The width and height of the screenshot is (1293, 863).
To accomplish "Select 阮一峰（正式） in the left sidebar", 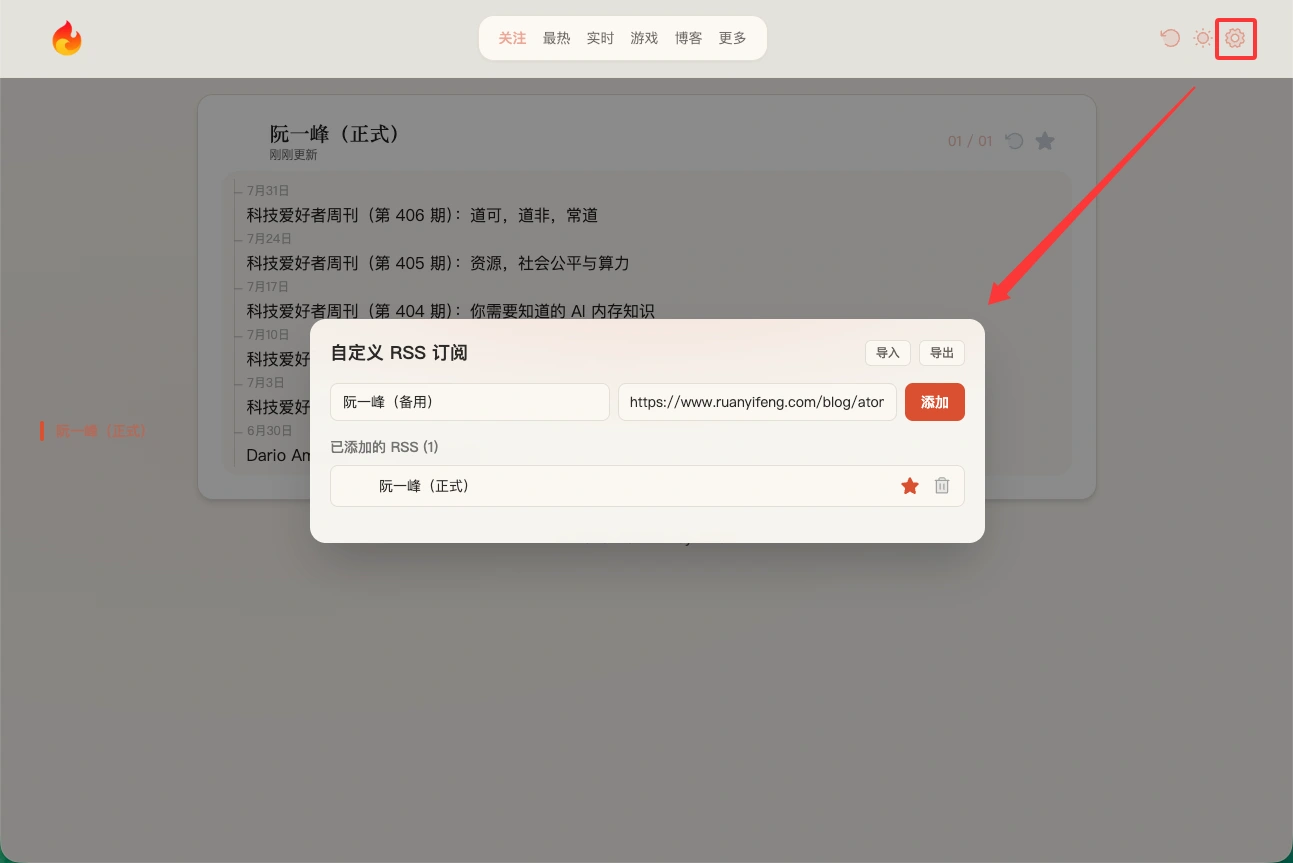I will (100, 431).
